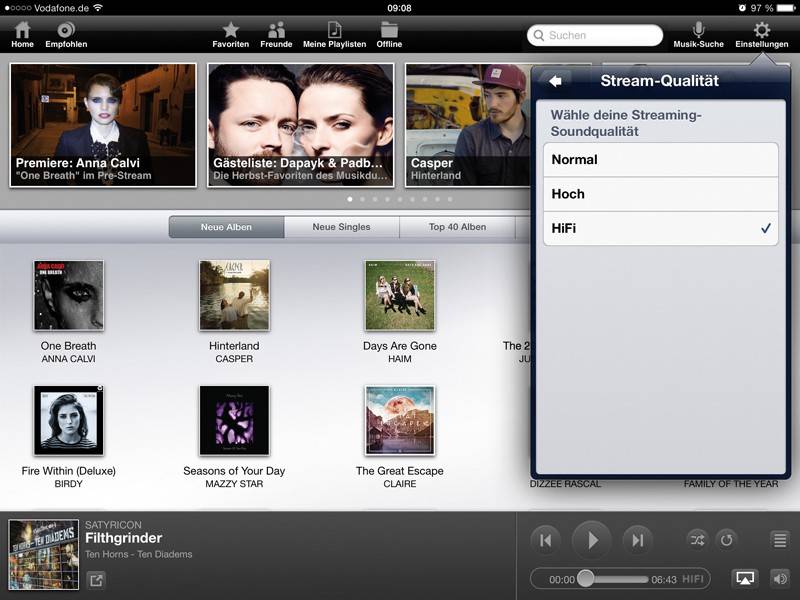Click the BIRDY artist name
800x600 pixels.
point(68,484)
